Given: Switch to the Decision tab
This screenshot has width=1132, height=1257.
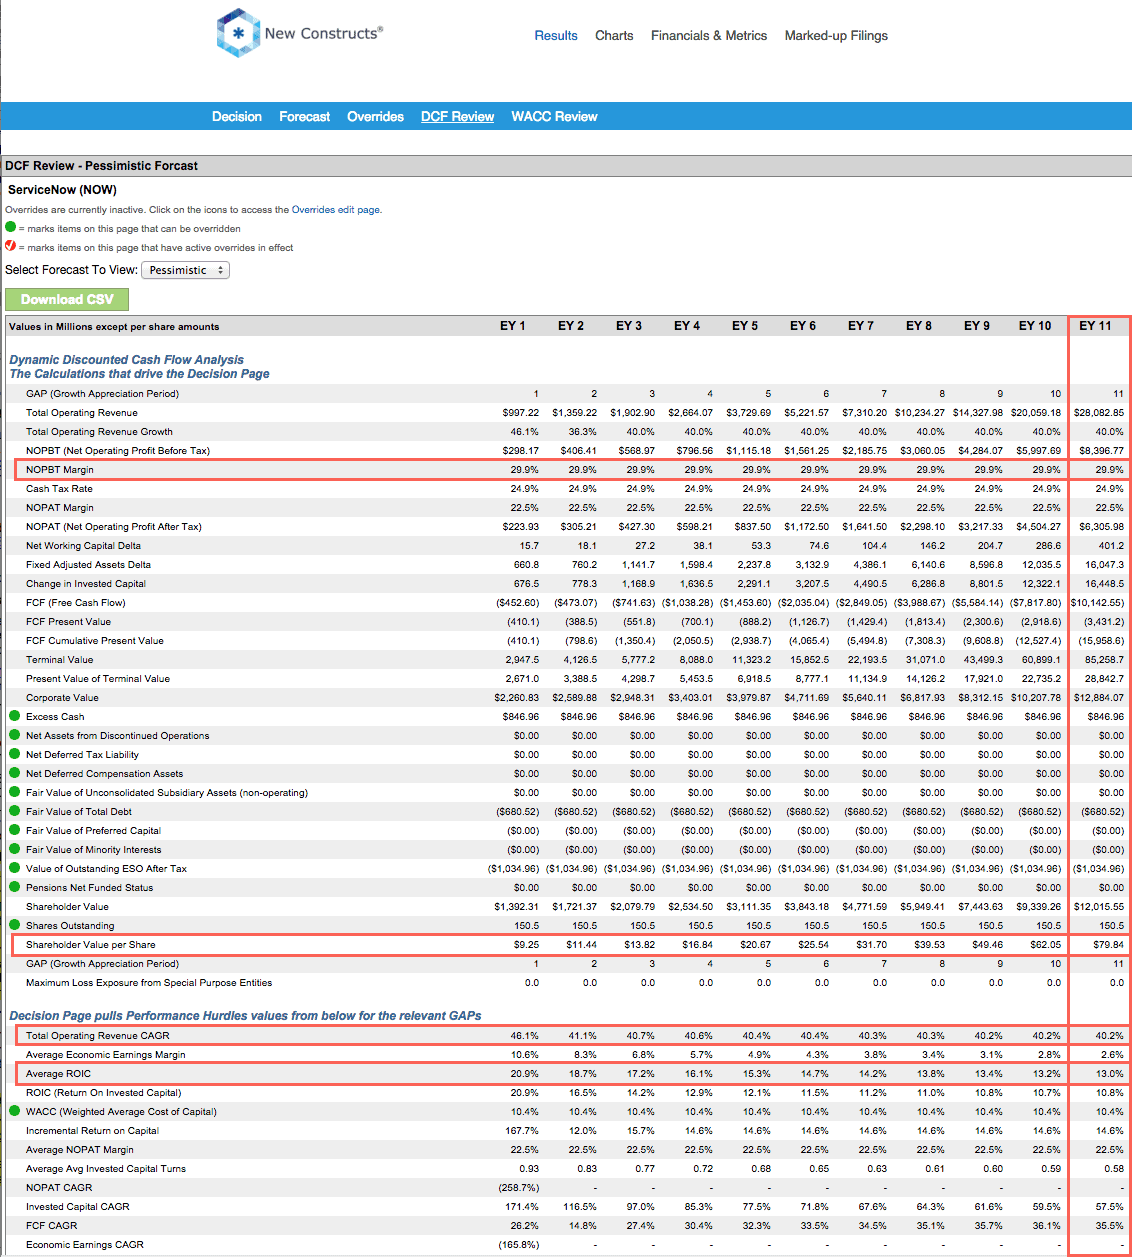Looking at the screenshot, I should tap(237, 116).
